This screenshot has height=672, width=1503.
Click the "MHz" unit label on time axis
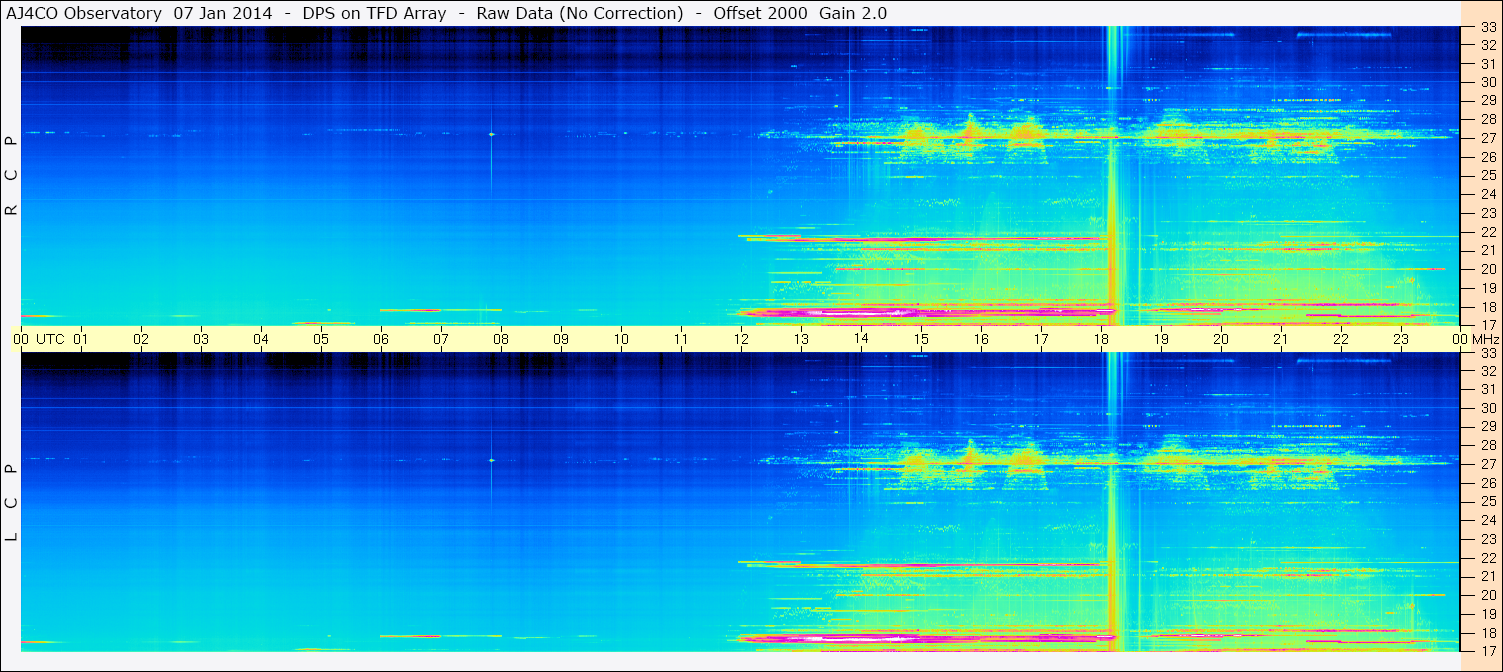click(1484, 339)
